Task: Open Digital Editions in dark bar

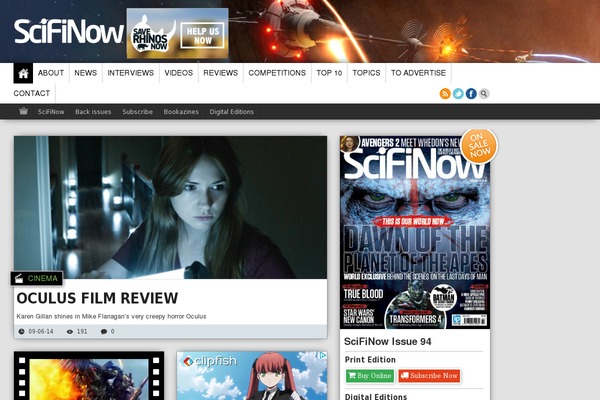Action: coord(232,112)
